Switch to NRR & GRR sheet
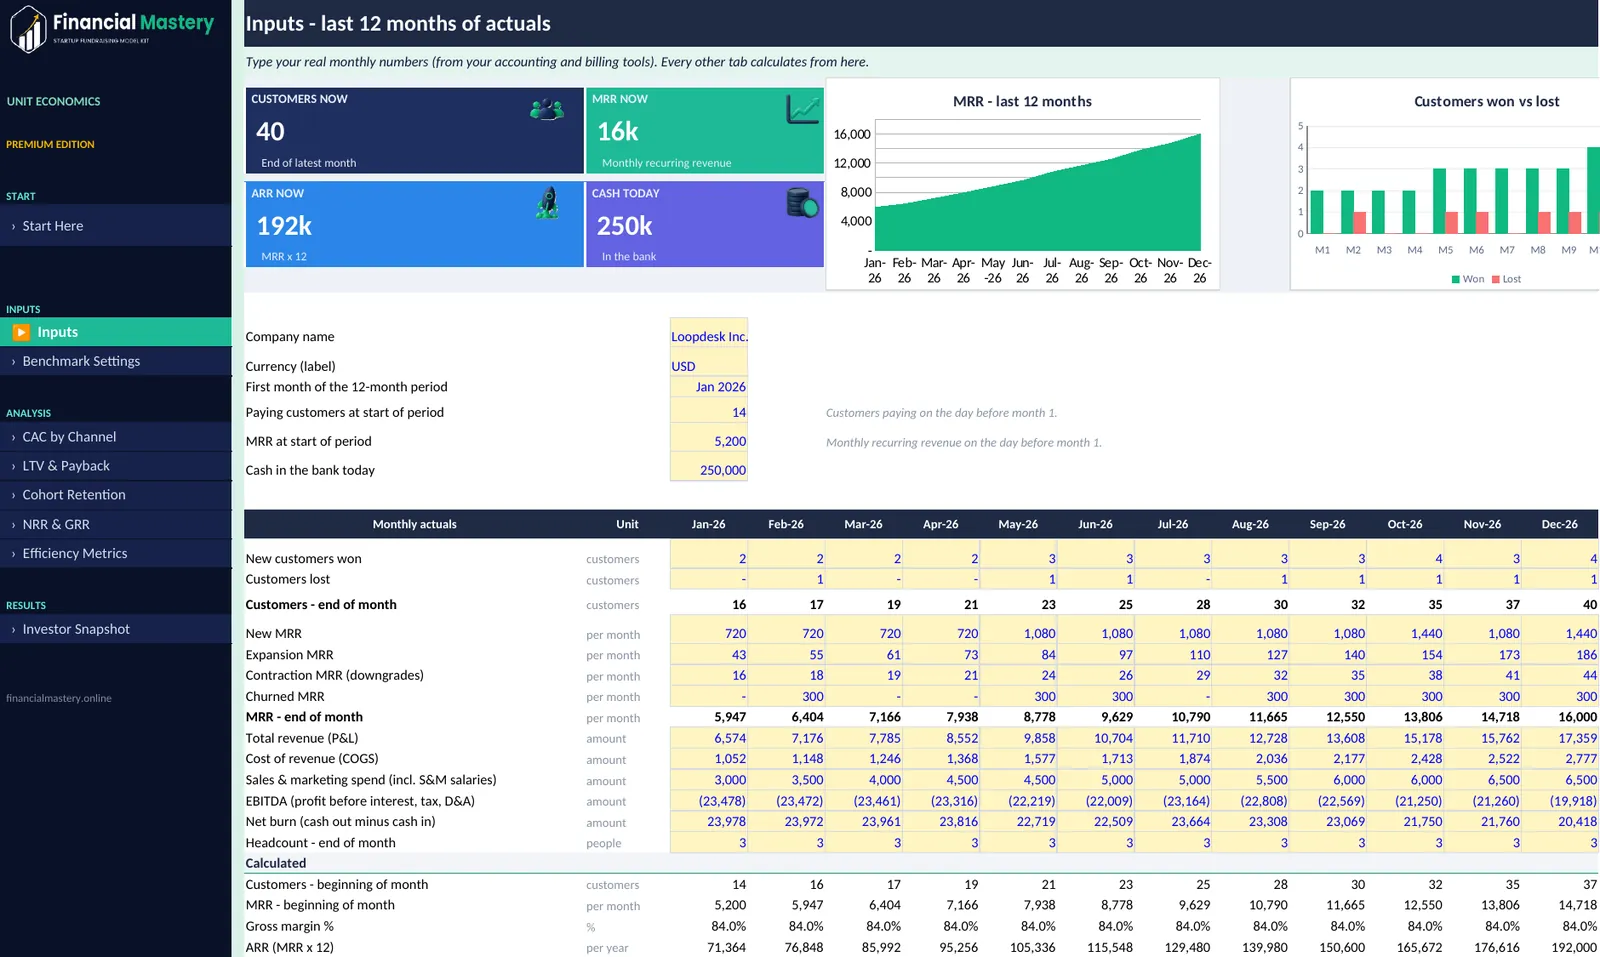The height and width of the screenshot is (957, 1600). tap(116, 524)
